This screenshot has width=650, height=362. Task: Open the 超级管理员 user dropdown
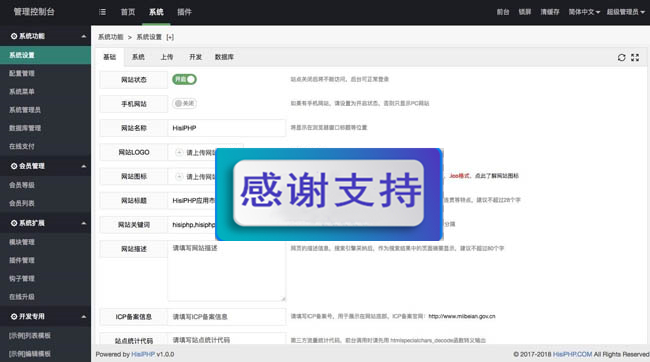pos(626,12)
